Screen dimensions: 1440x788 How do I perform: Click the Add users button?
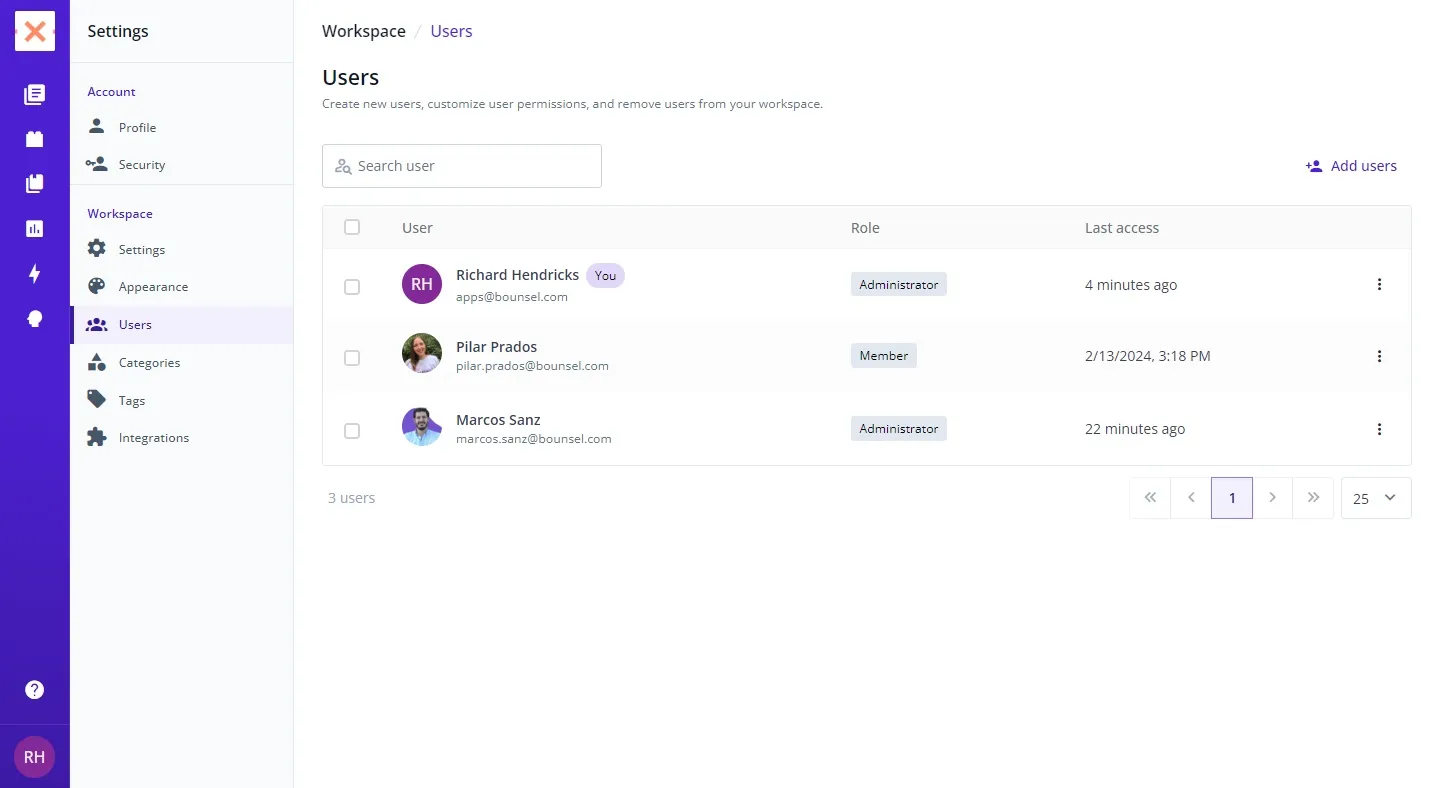tap(1351, 166)
